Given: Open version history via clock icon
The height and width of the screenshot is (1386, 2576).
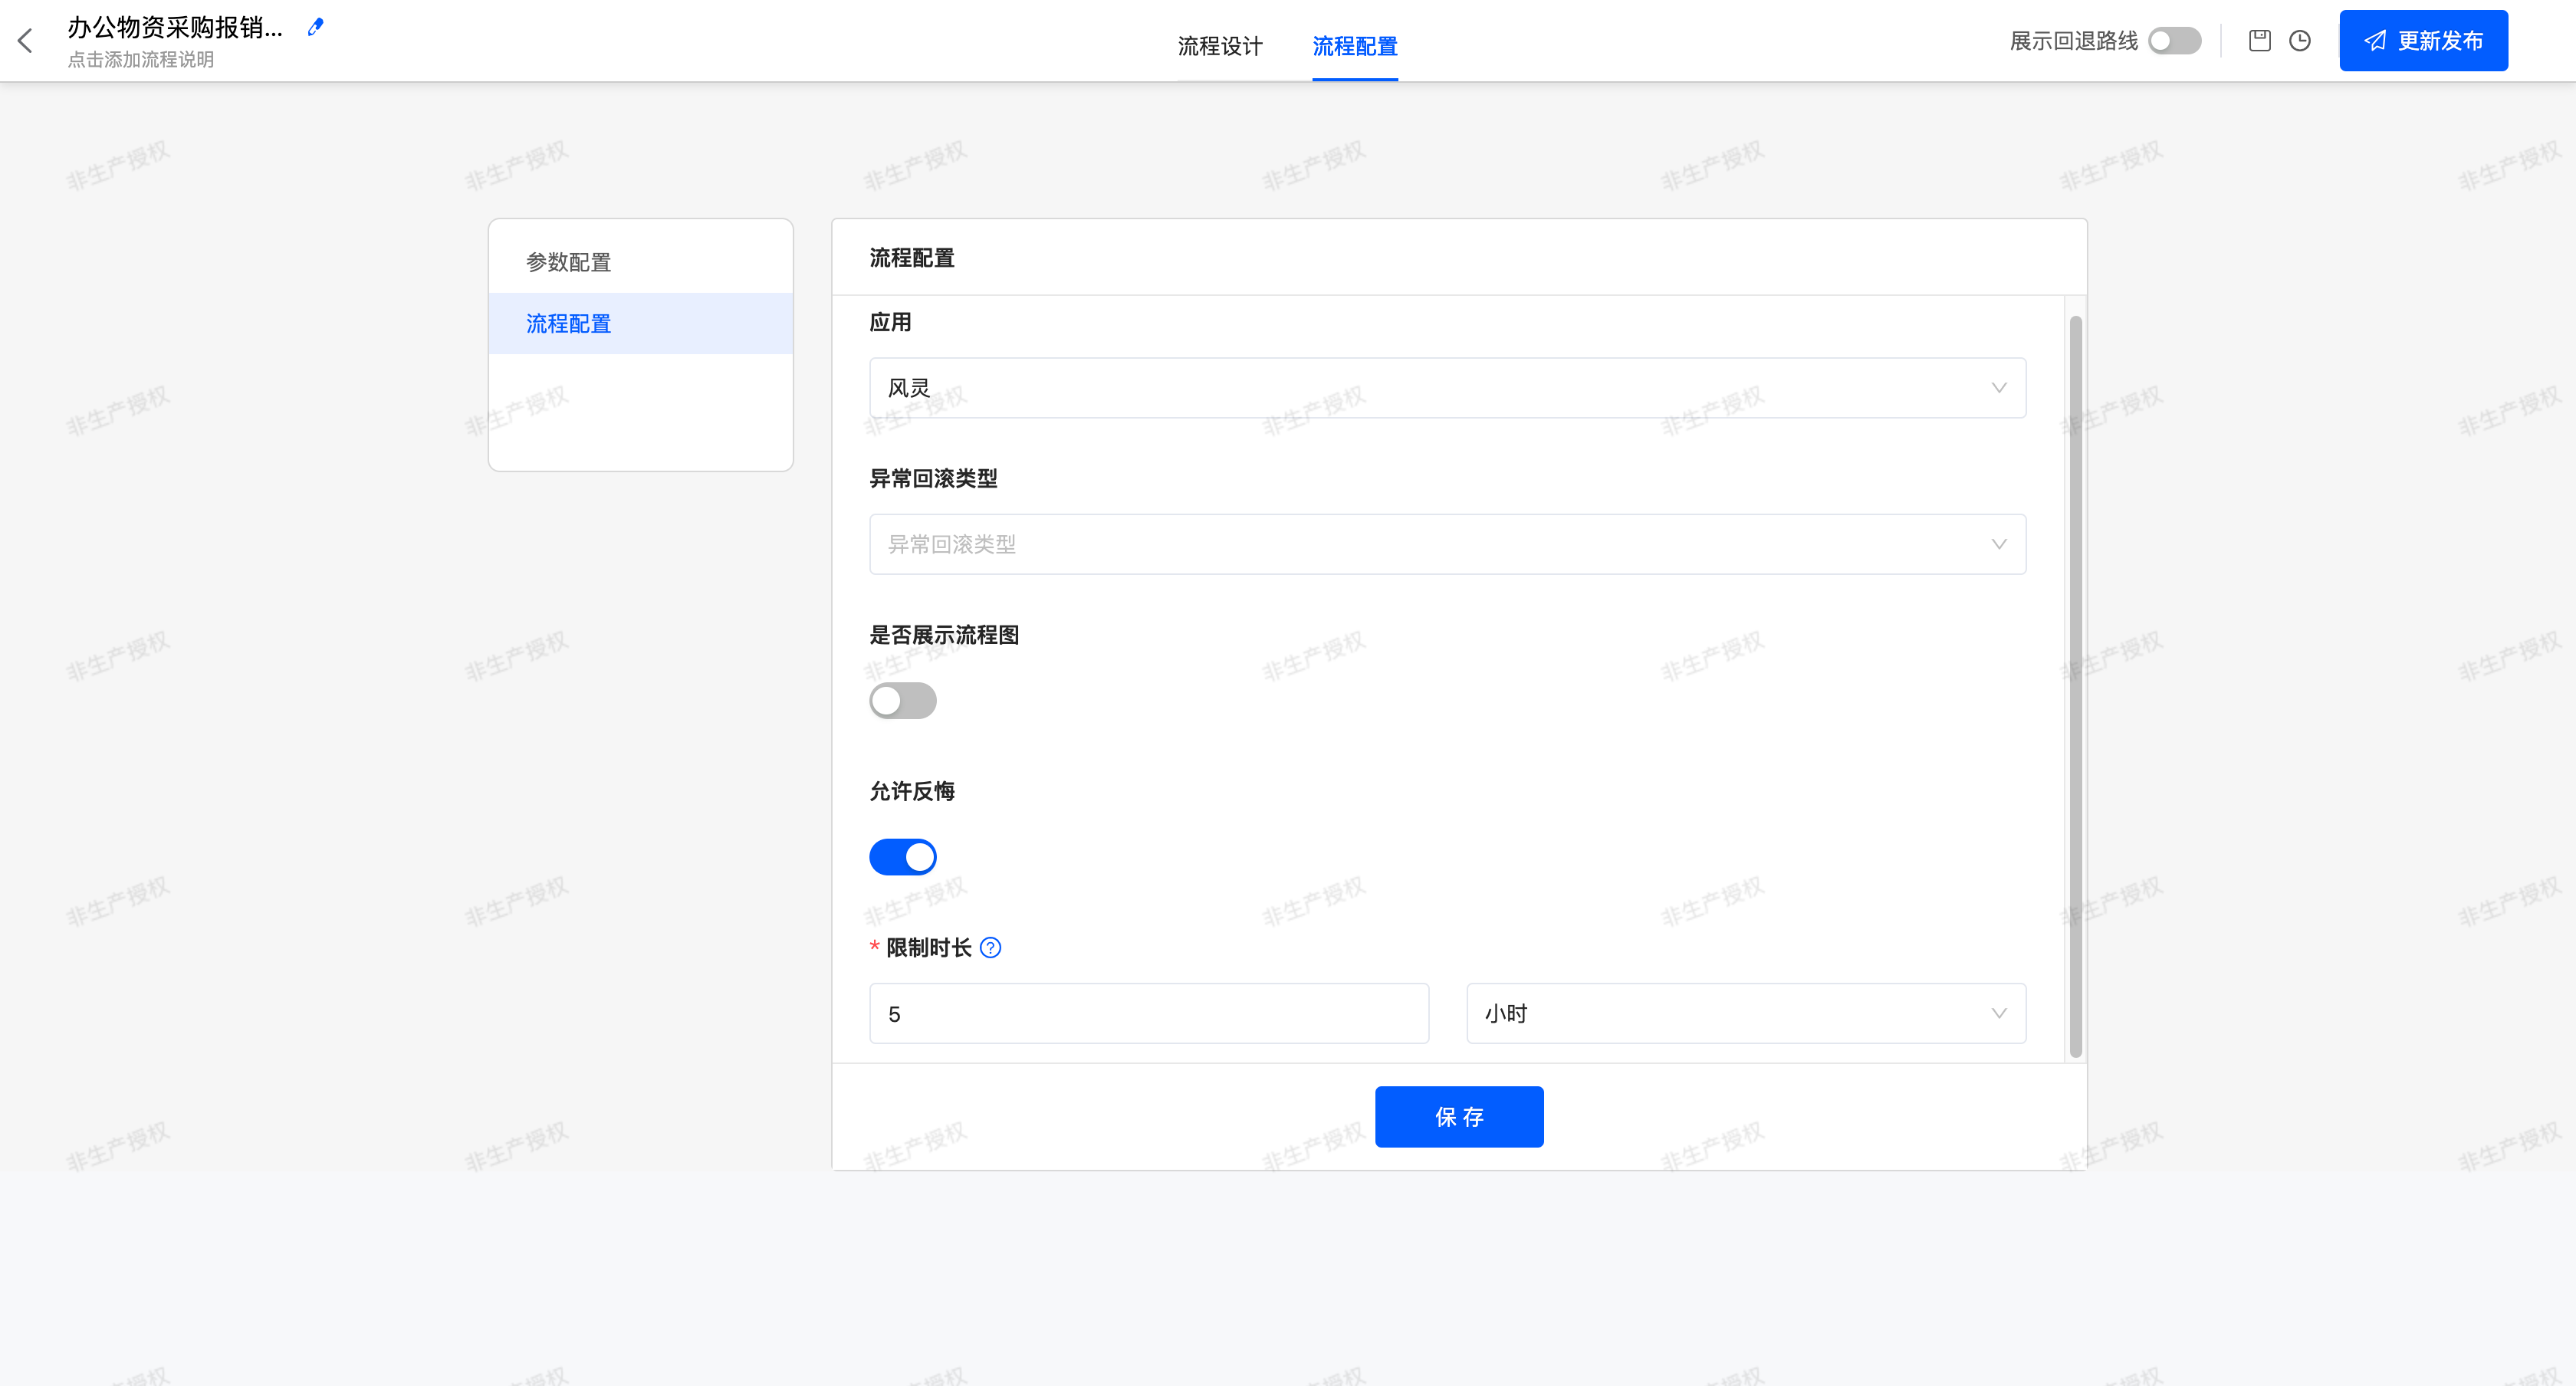Looking at the screenshot, I should tap(2300, 41).
